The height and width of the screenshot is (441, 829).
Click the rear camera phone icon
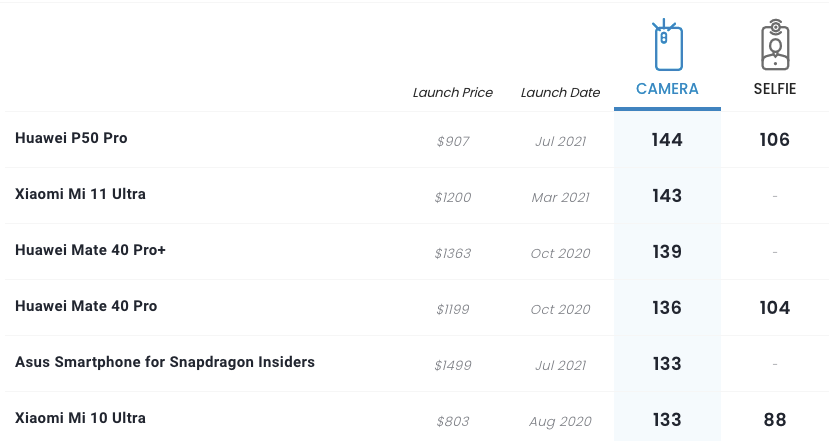[667, 46]
